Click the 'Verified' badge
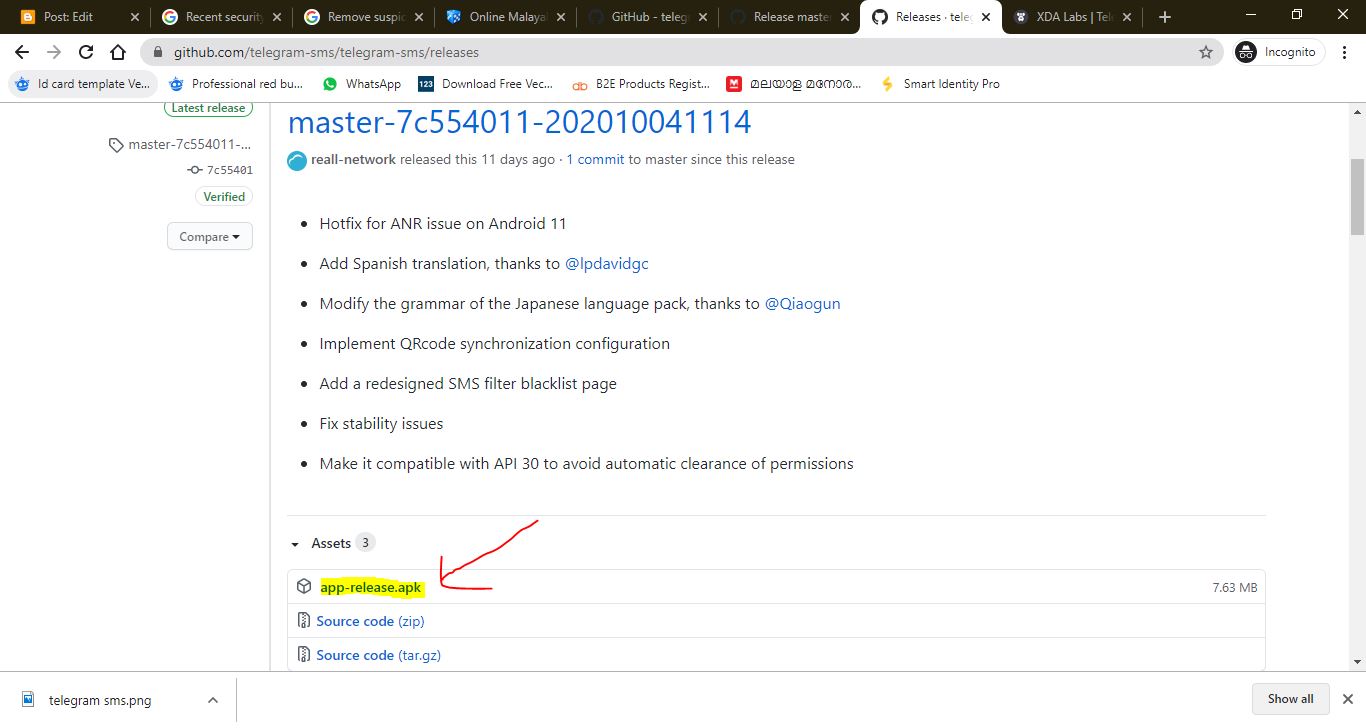The height and width of the screenshot is (728, 1366). pos(224,197)
